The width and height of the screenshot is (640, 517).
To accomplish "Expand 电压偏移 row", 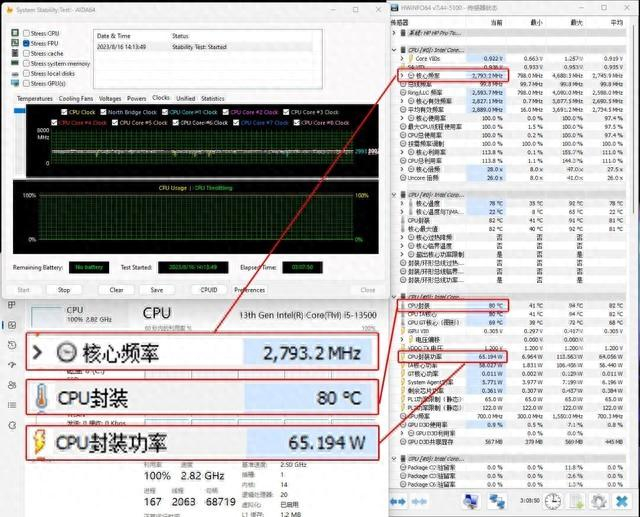I will [402, 339].
